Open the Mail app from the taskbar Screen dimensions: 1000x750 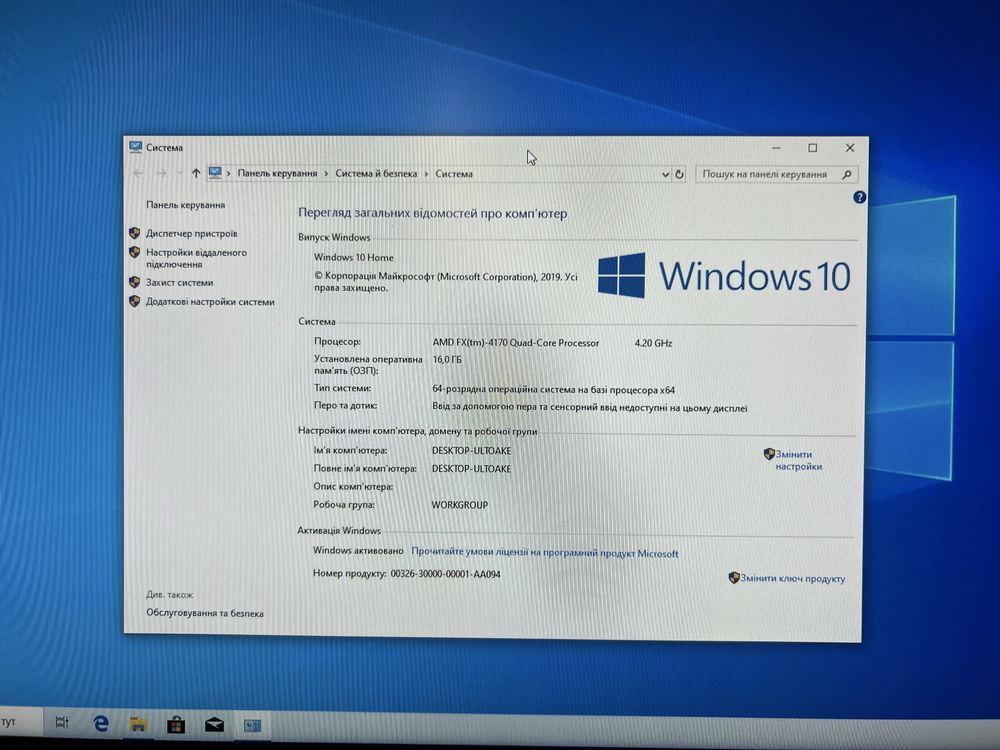(x=214, y=724)
